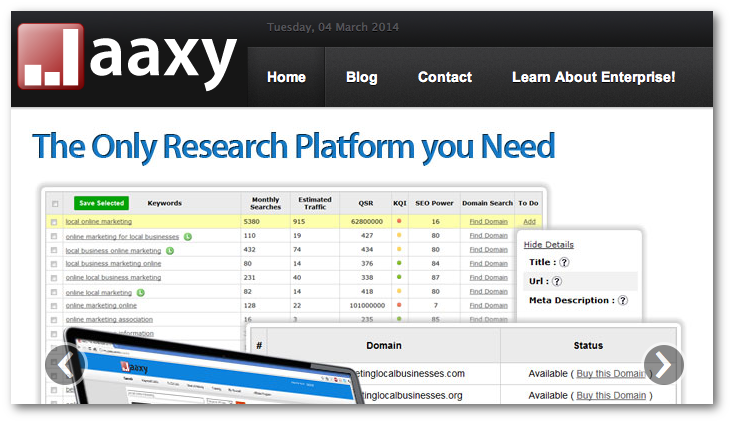Click the Url help question mark icon
This screenshot has height=423, width=732.
[x=557, y=282]
